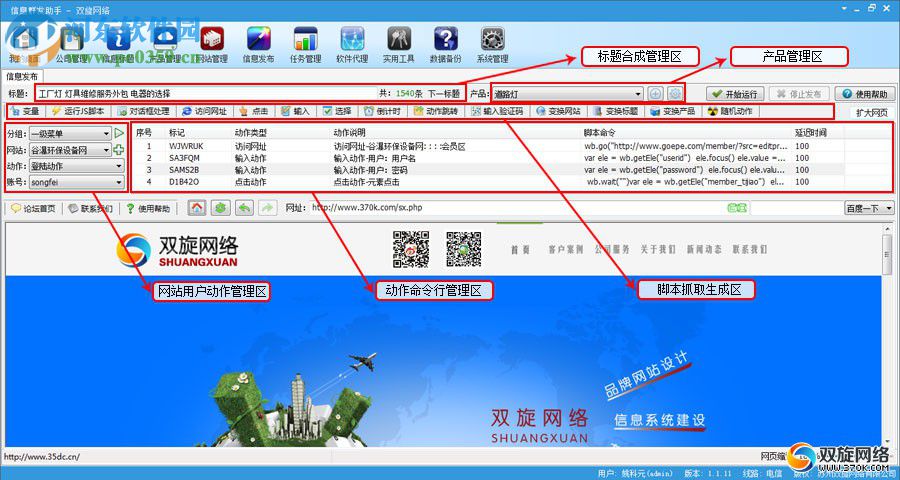Click the search box before 百度一下
This screenshot has height=480, width=900.
[x=796, y=208]
